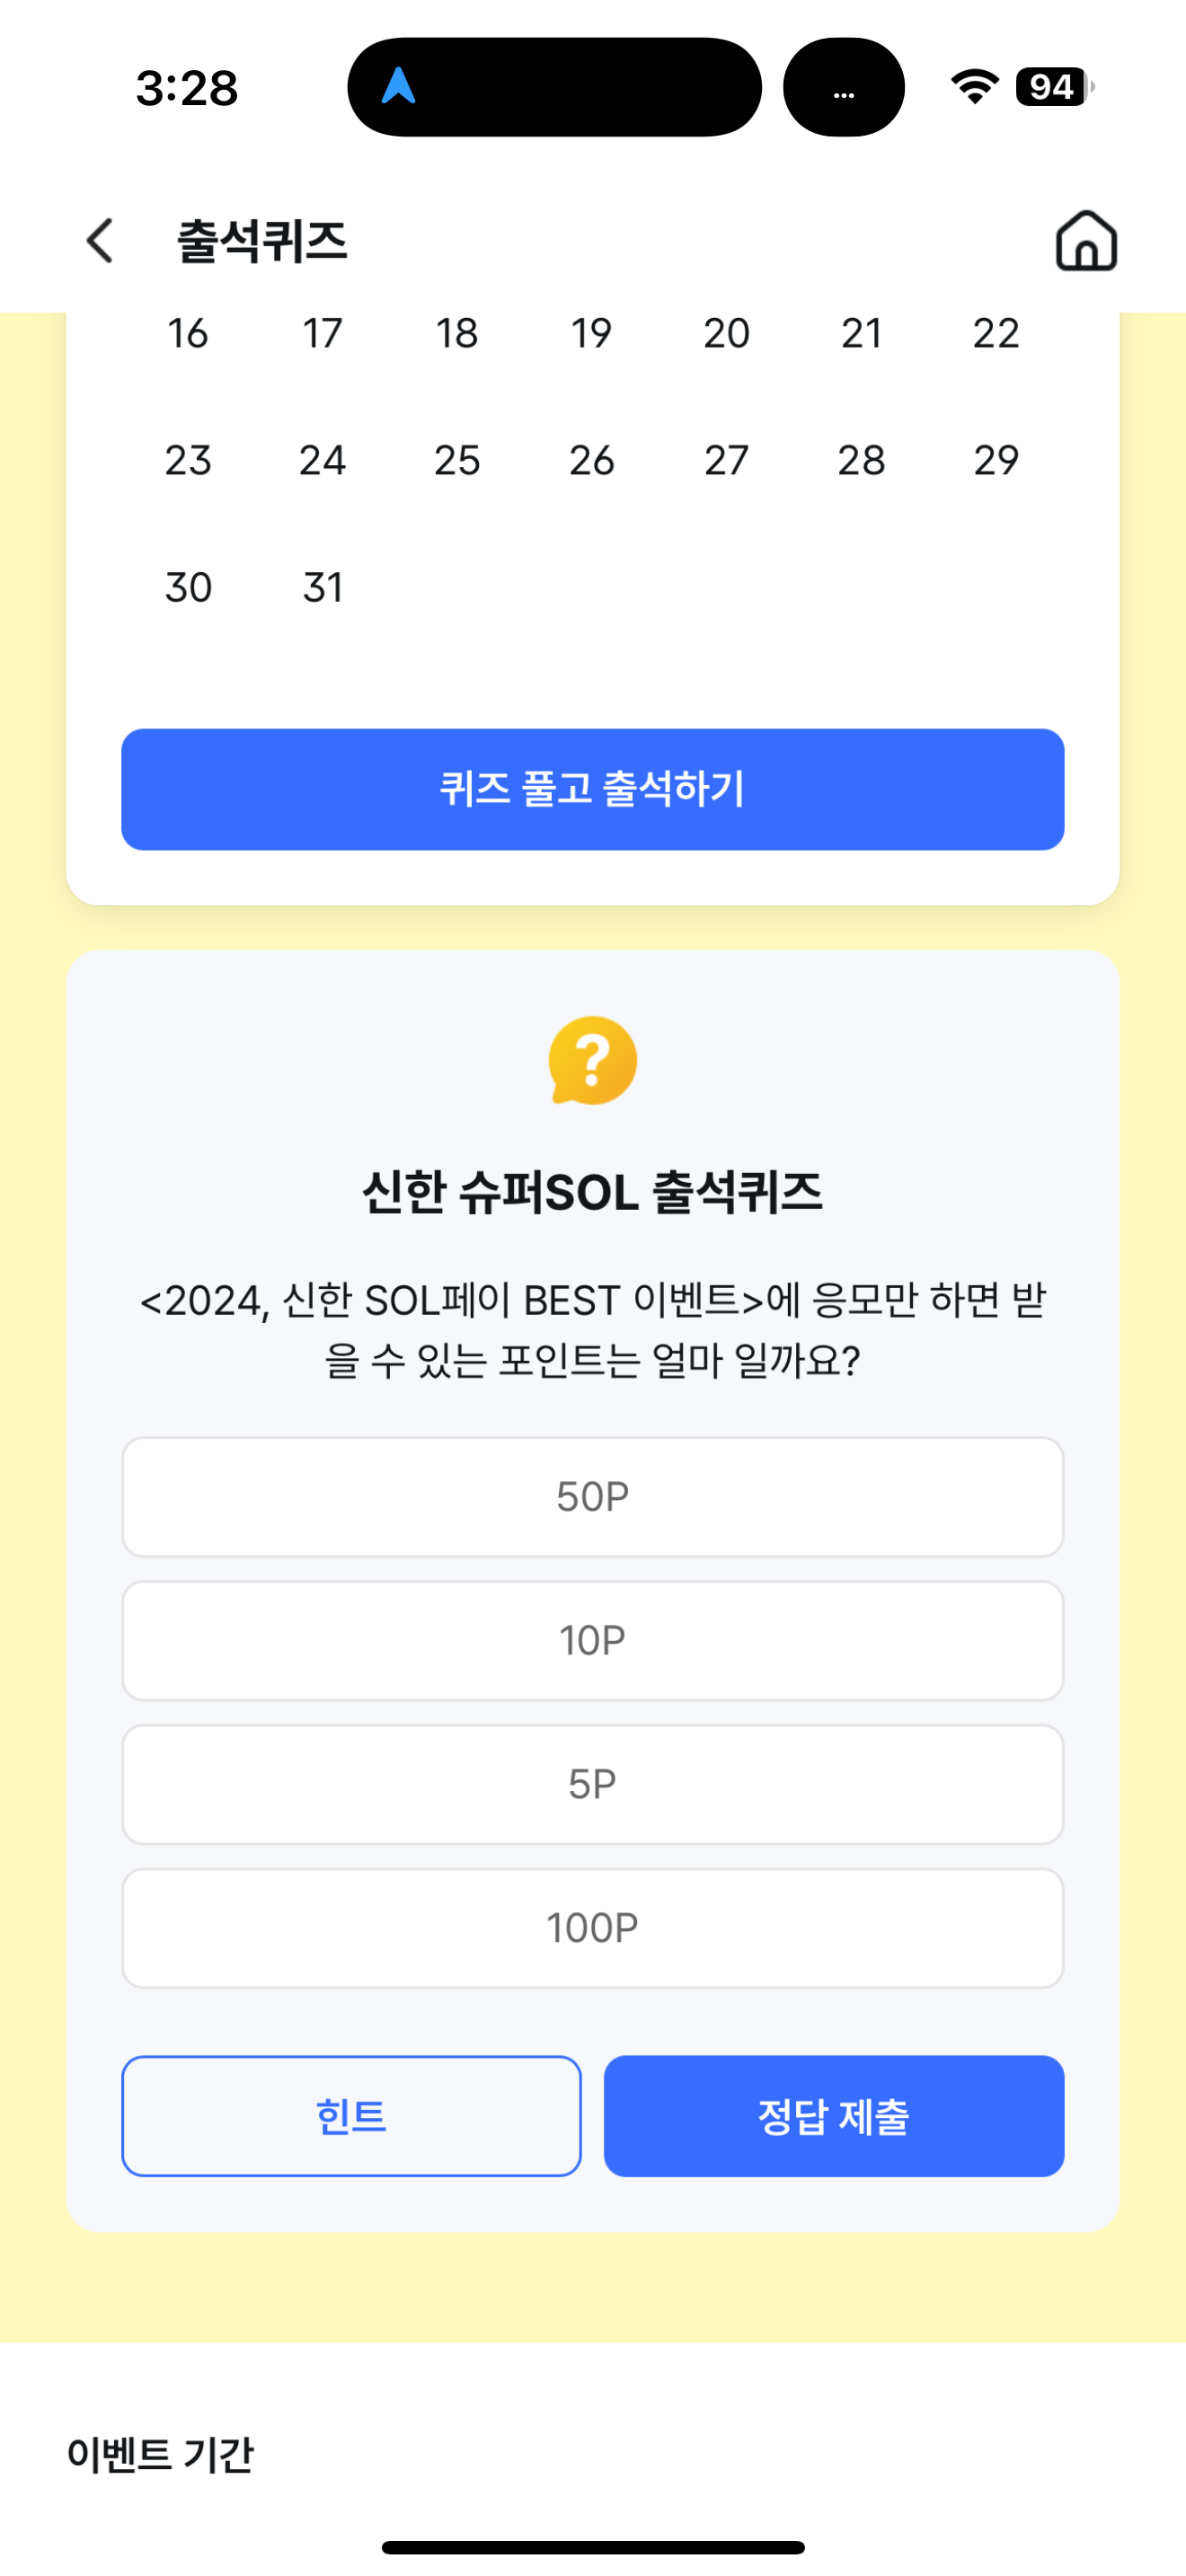
Task: Tap the blue location arrow in status pill
Action: (398, 86)
